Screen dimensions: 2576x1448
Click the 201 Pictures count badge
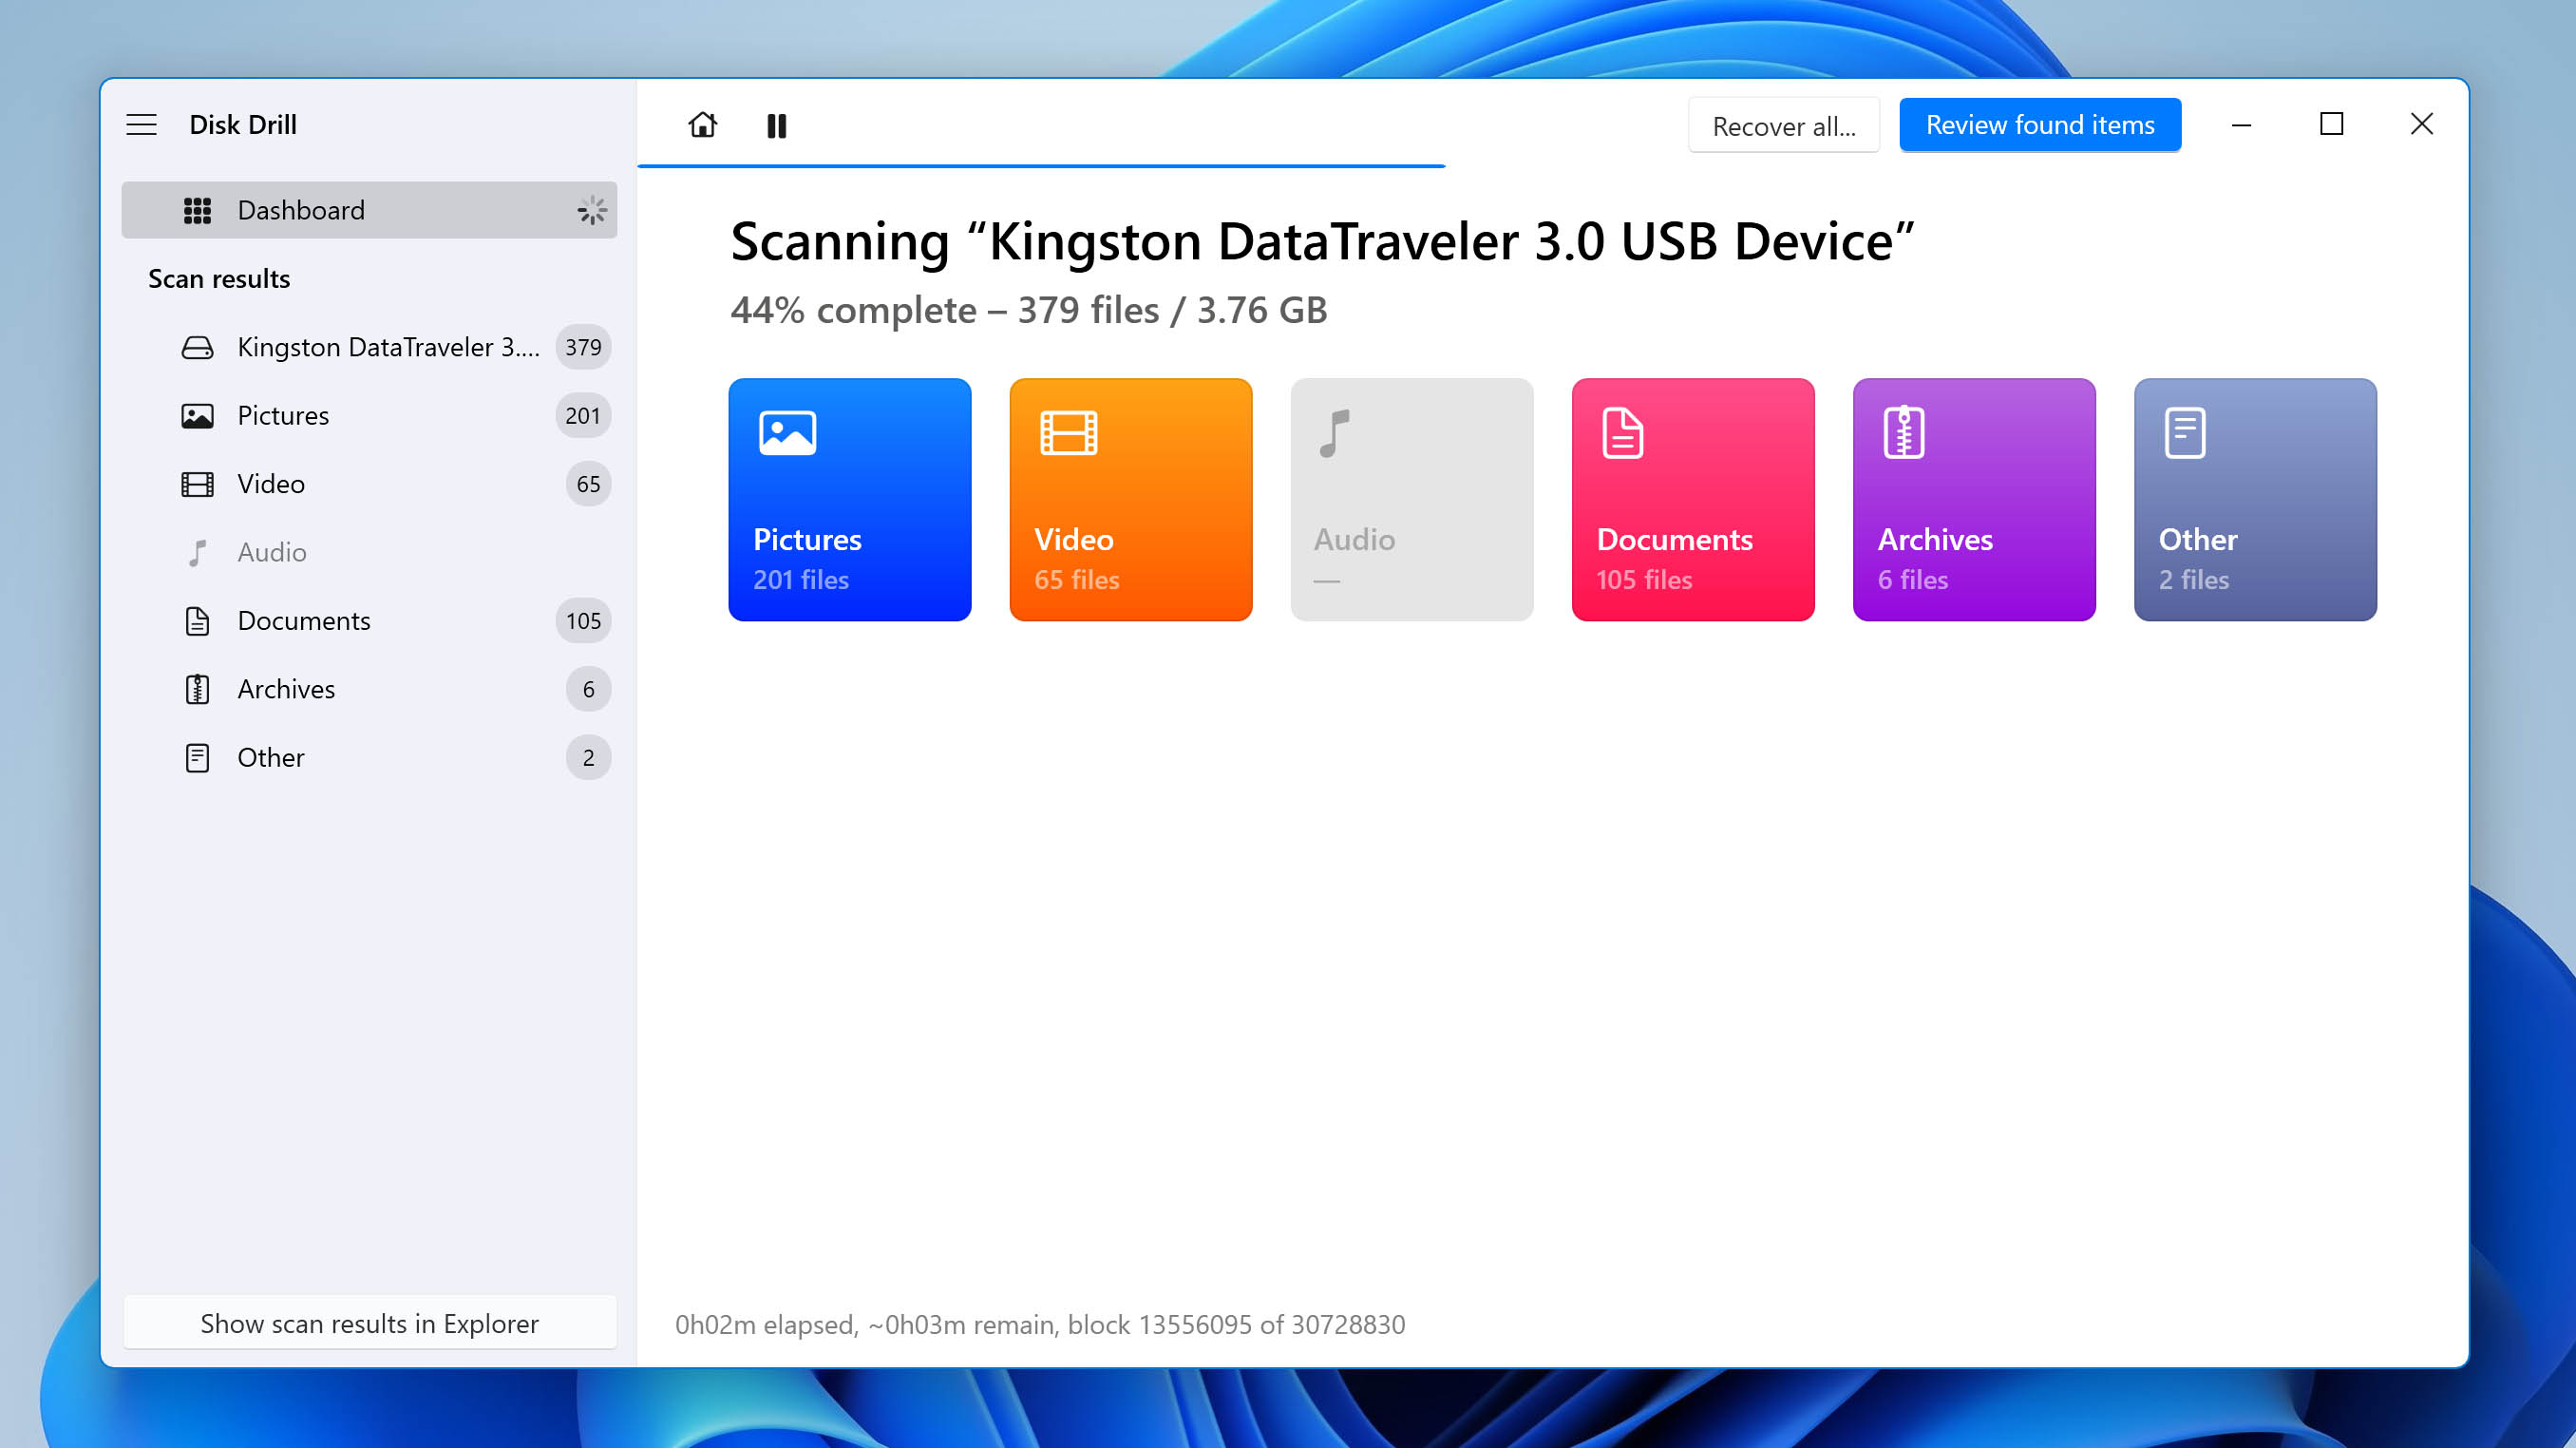[583, 415]
